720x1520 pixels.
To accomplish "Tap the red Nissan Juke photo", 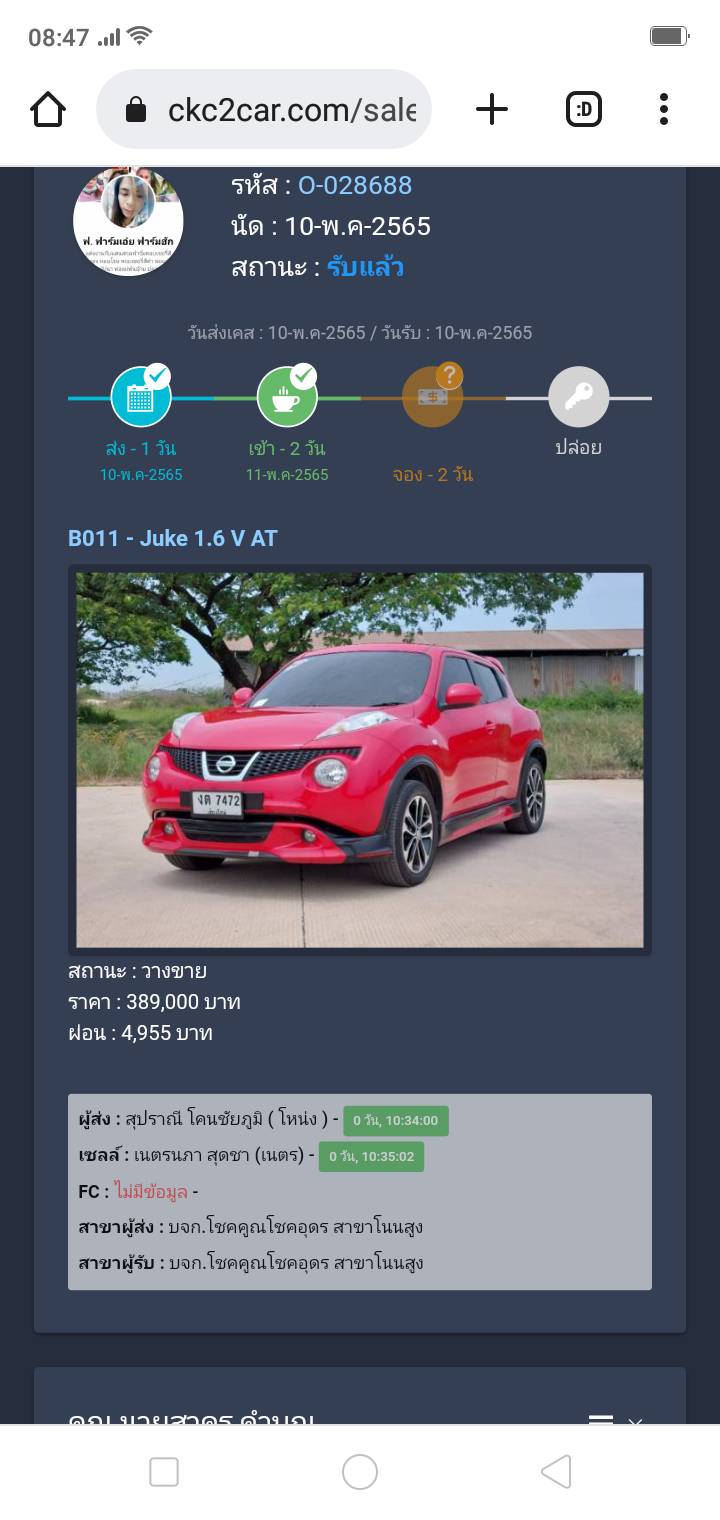I will coord(360,760).
